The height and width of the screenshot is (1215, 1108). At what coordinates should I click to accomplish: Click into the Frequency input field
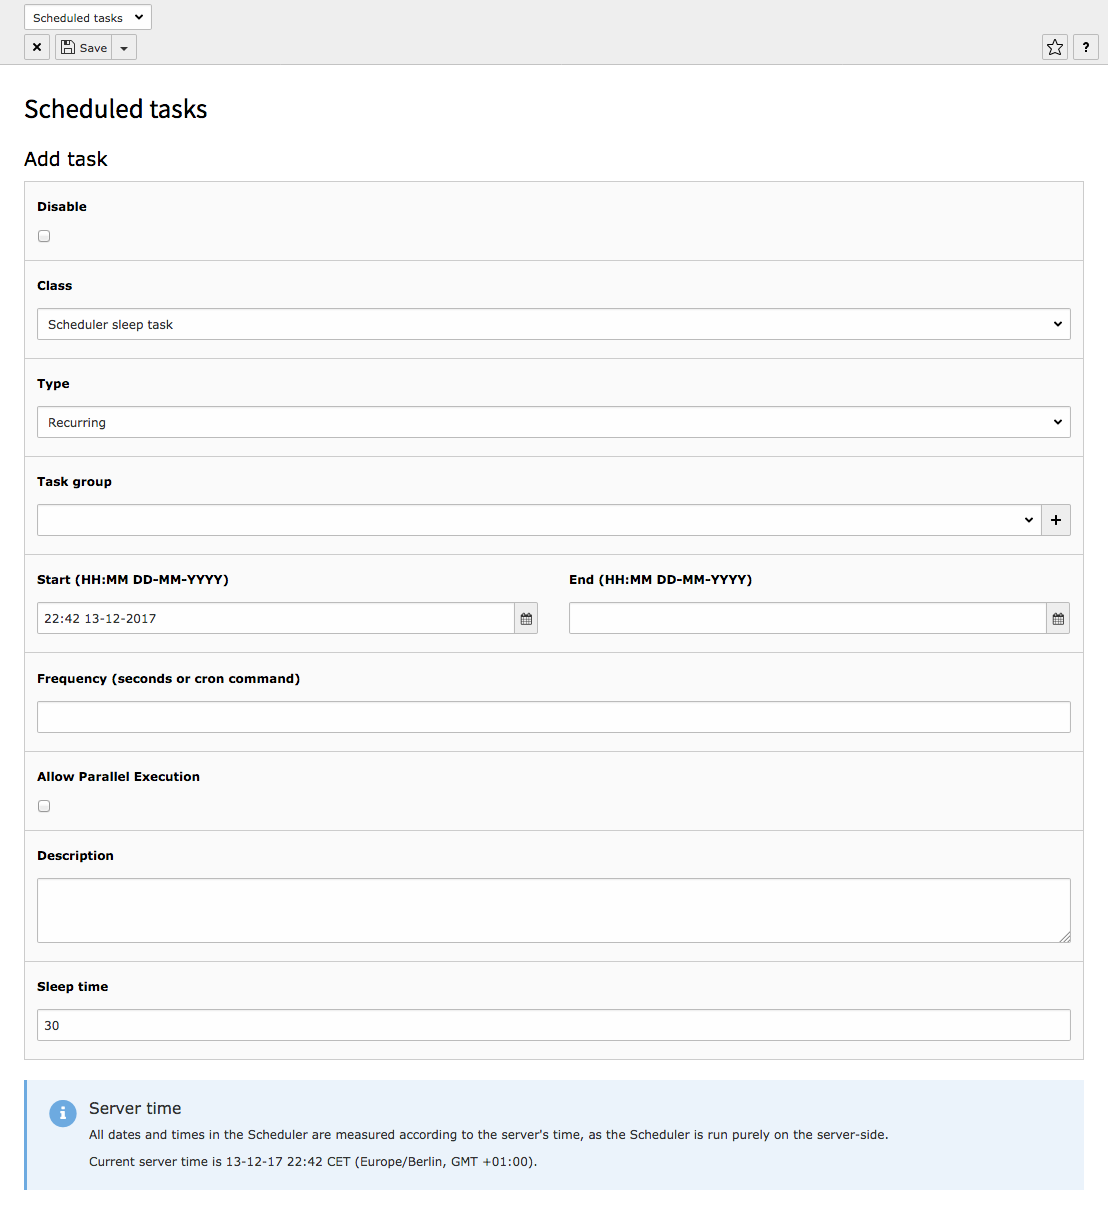[553, 717]
